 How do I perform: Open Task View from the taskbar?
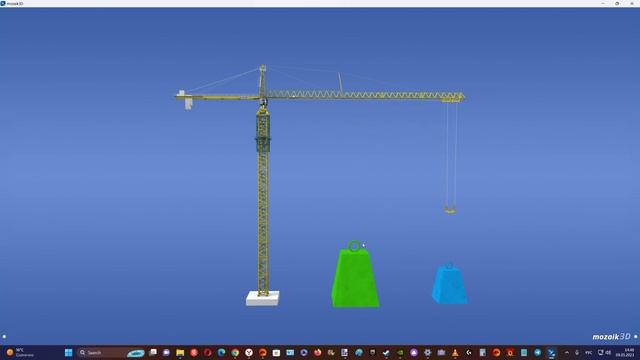pyautogui.click(x=153, y=353)
